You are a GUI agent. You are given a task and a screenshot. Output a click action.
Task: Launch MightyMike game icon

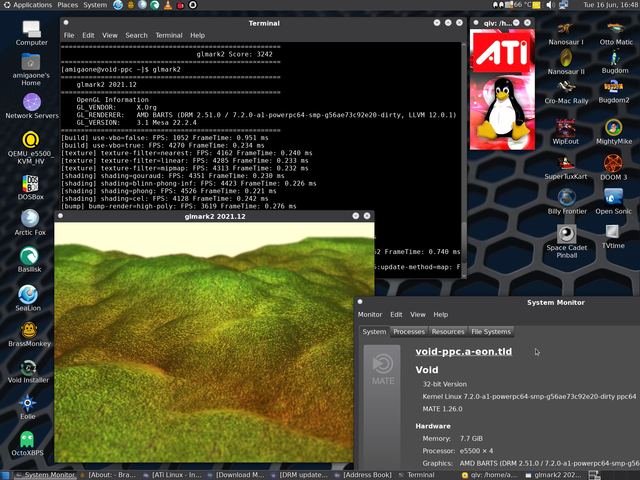point(614,132)
